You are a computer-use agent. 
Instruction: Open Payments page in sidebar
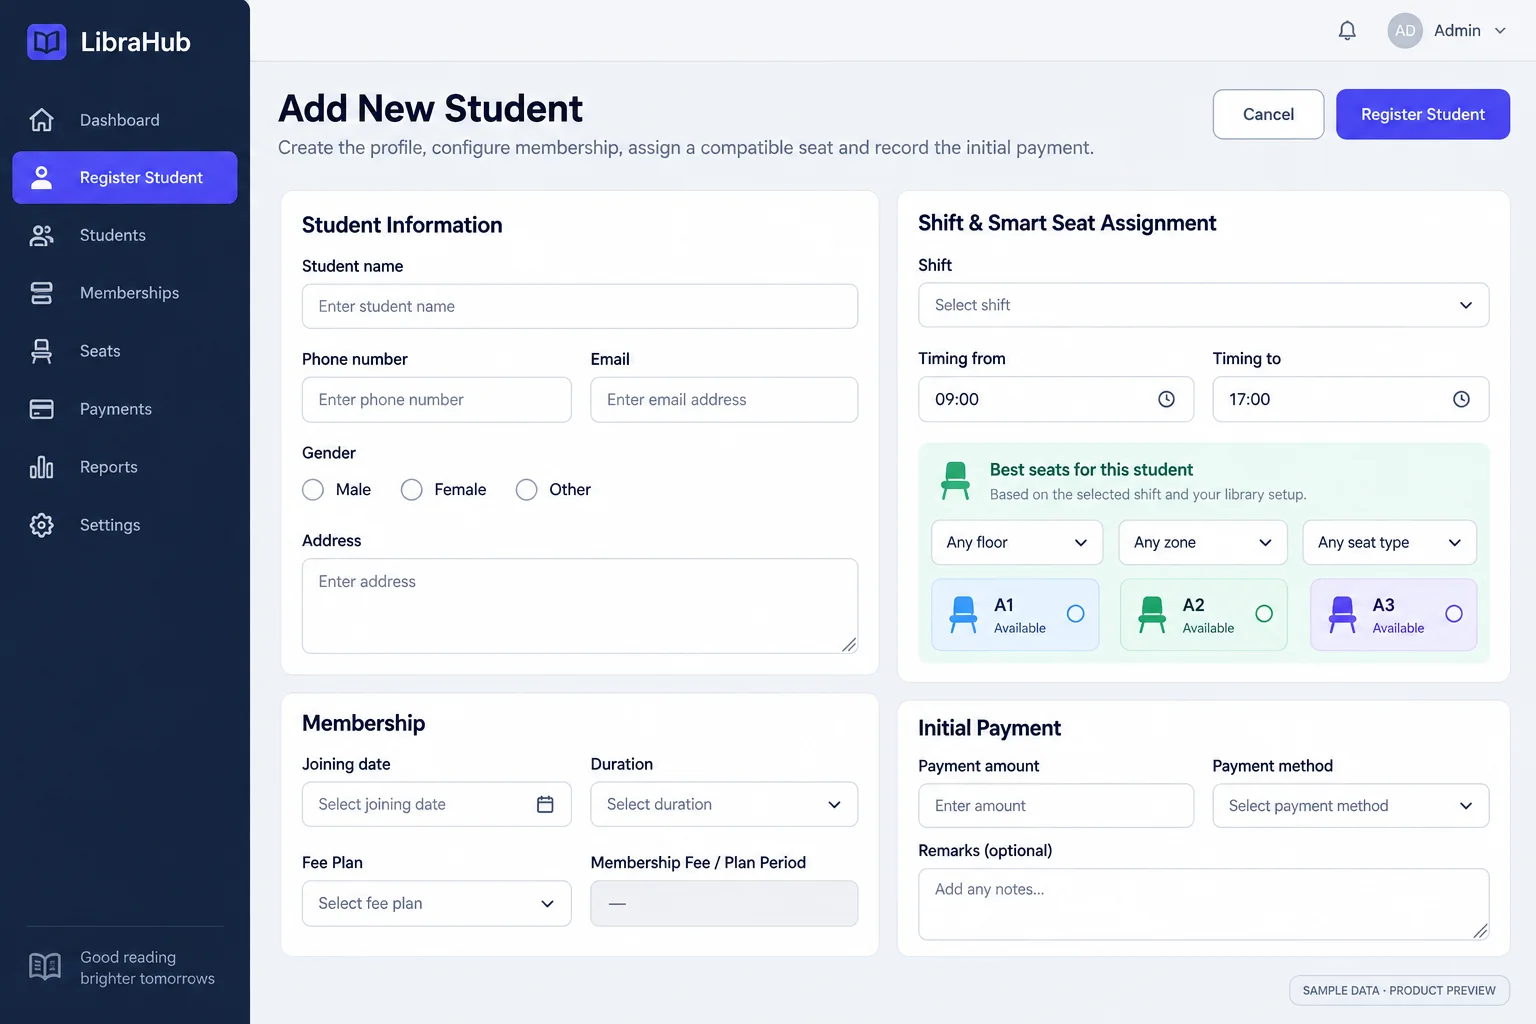[x=124, y=409]
